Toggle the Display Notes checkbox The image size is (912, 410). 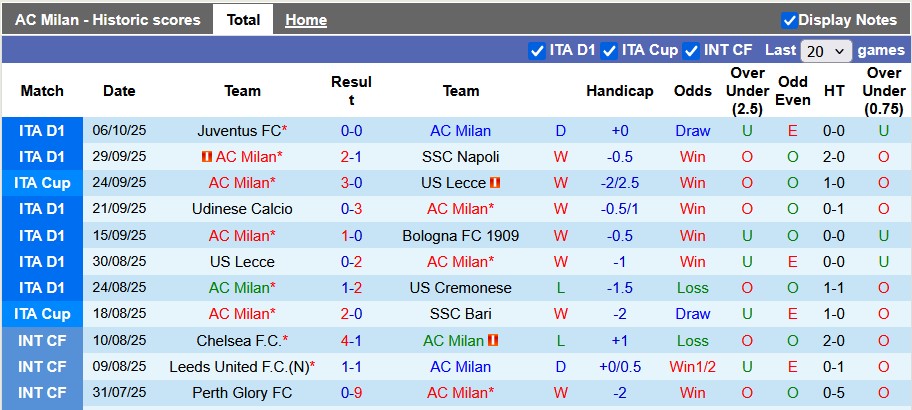pyautogui.click(x=789, y=20)
